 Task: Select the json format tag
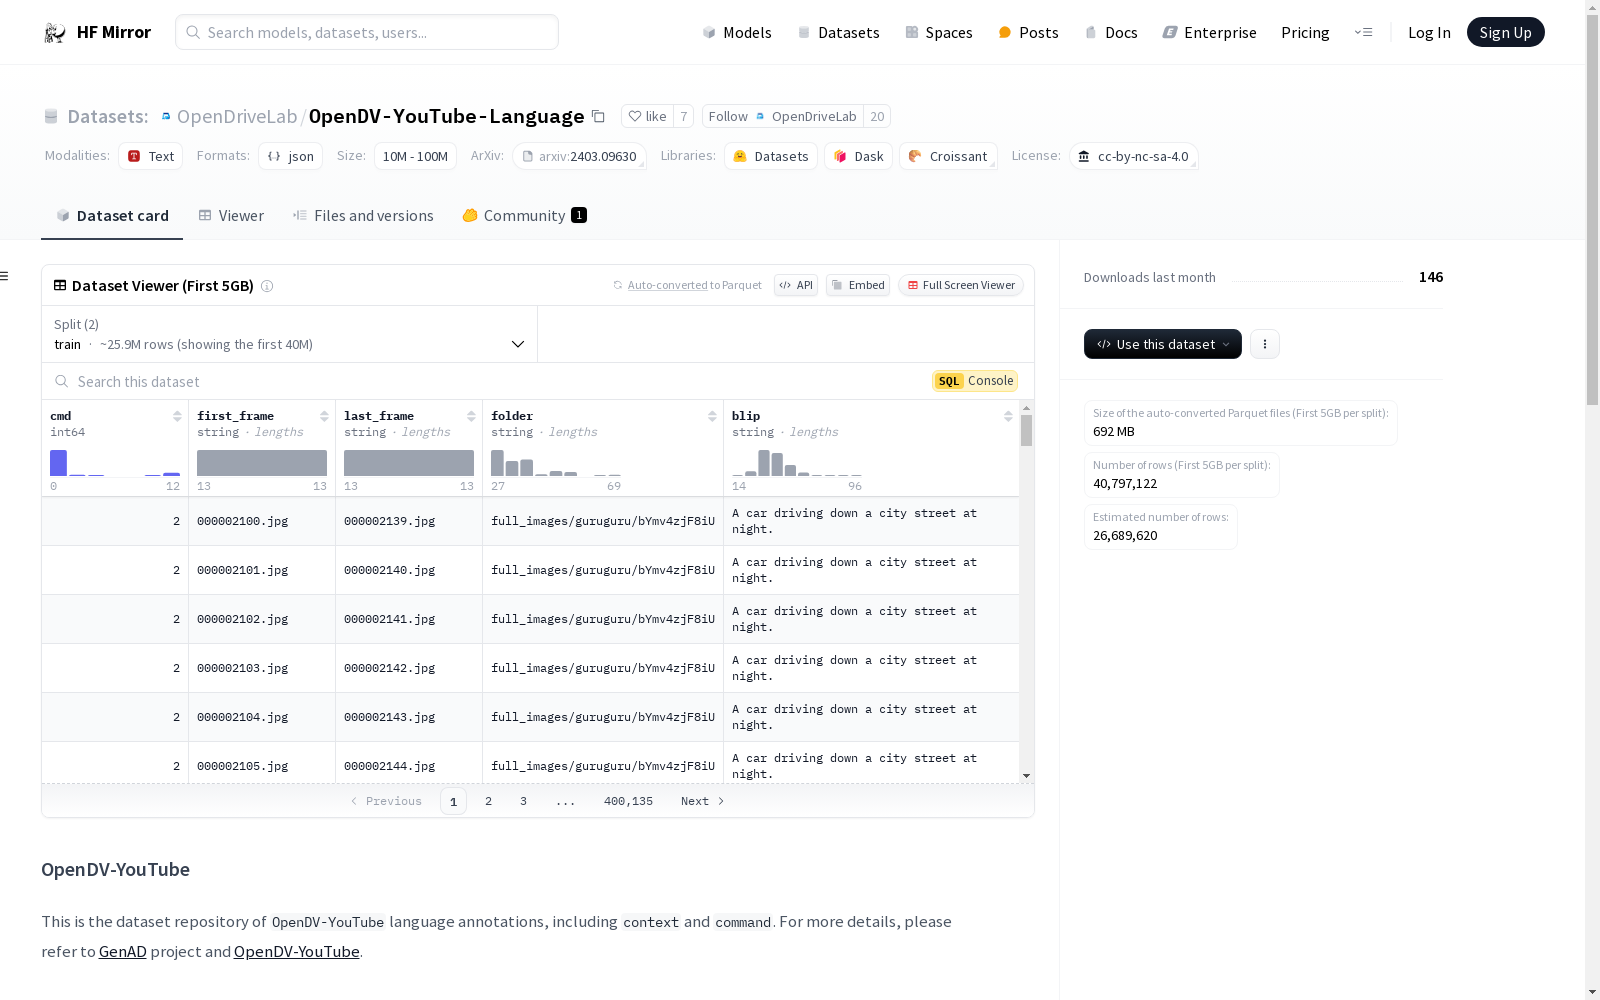tap(290, 156)
